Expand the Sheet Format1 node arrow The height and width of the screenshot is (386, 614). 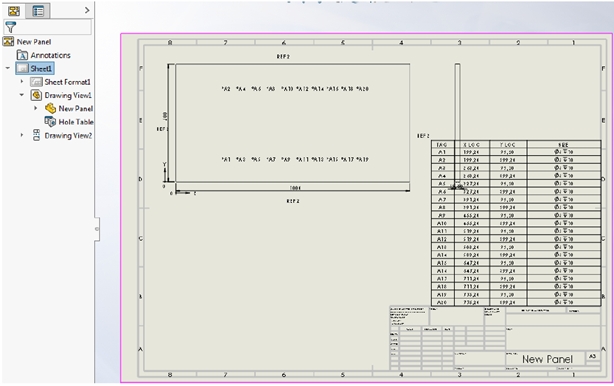[x=22, y=81]
